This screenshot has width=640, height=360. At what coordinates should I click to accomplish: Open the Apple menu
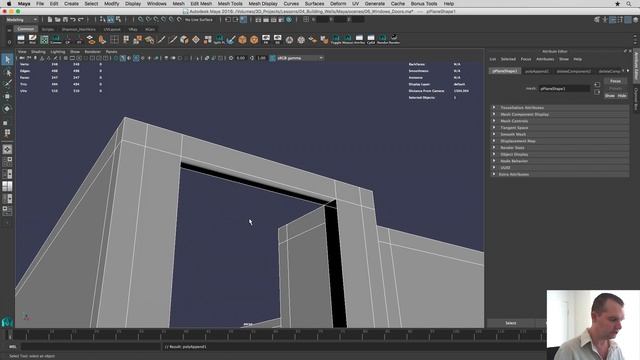tap(9, 4)
